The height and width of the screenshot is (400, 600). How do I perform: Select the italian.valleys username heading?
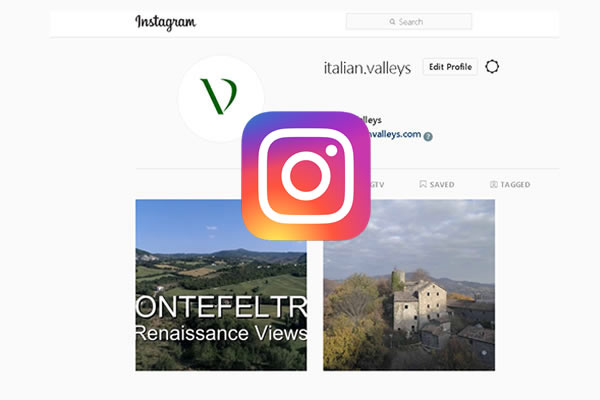click(367, 68)
